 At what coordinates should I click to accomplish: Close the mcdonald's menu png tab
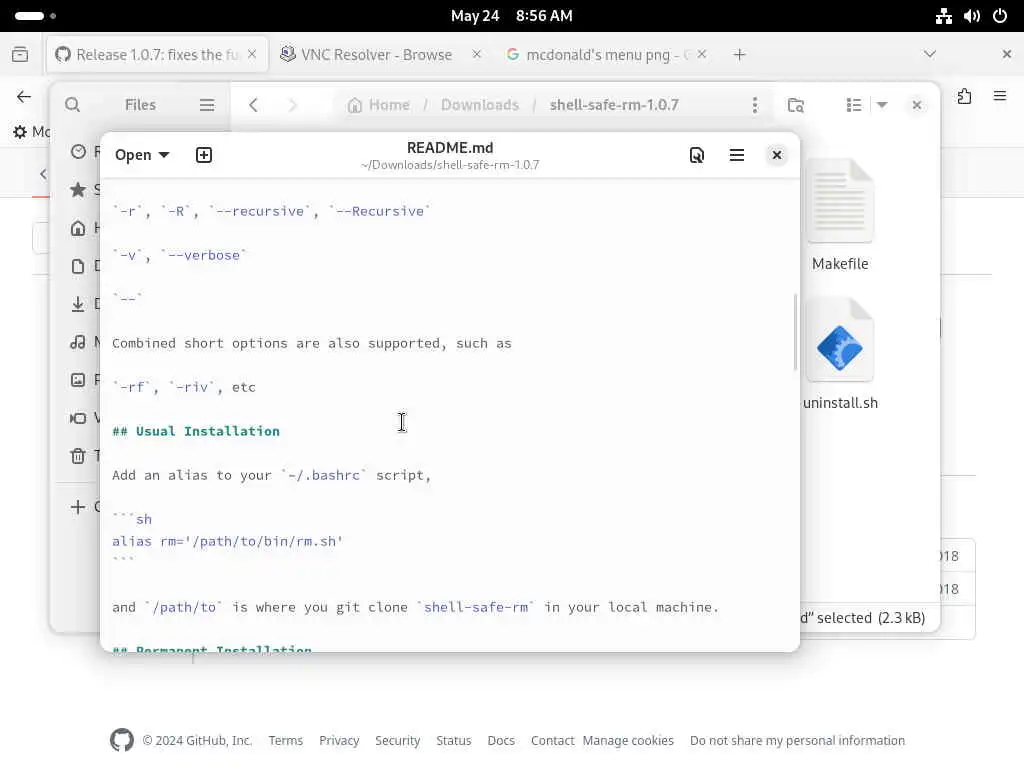pyautogui.click(x=701, y=54)
